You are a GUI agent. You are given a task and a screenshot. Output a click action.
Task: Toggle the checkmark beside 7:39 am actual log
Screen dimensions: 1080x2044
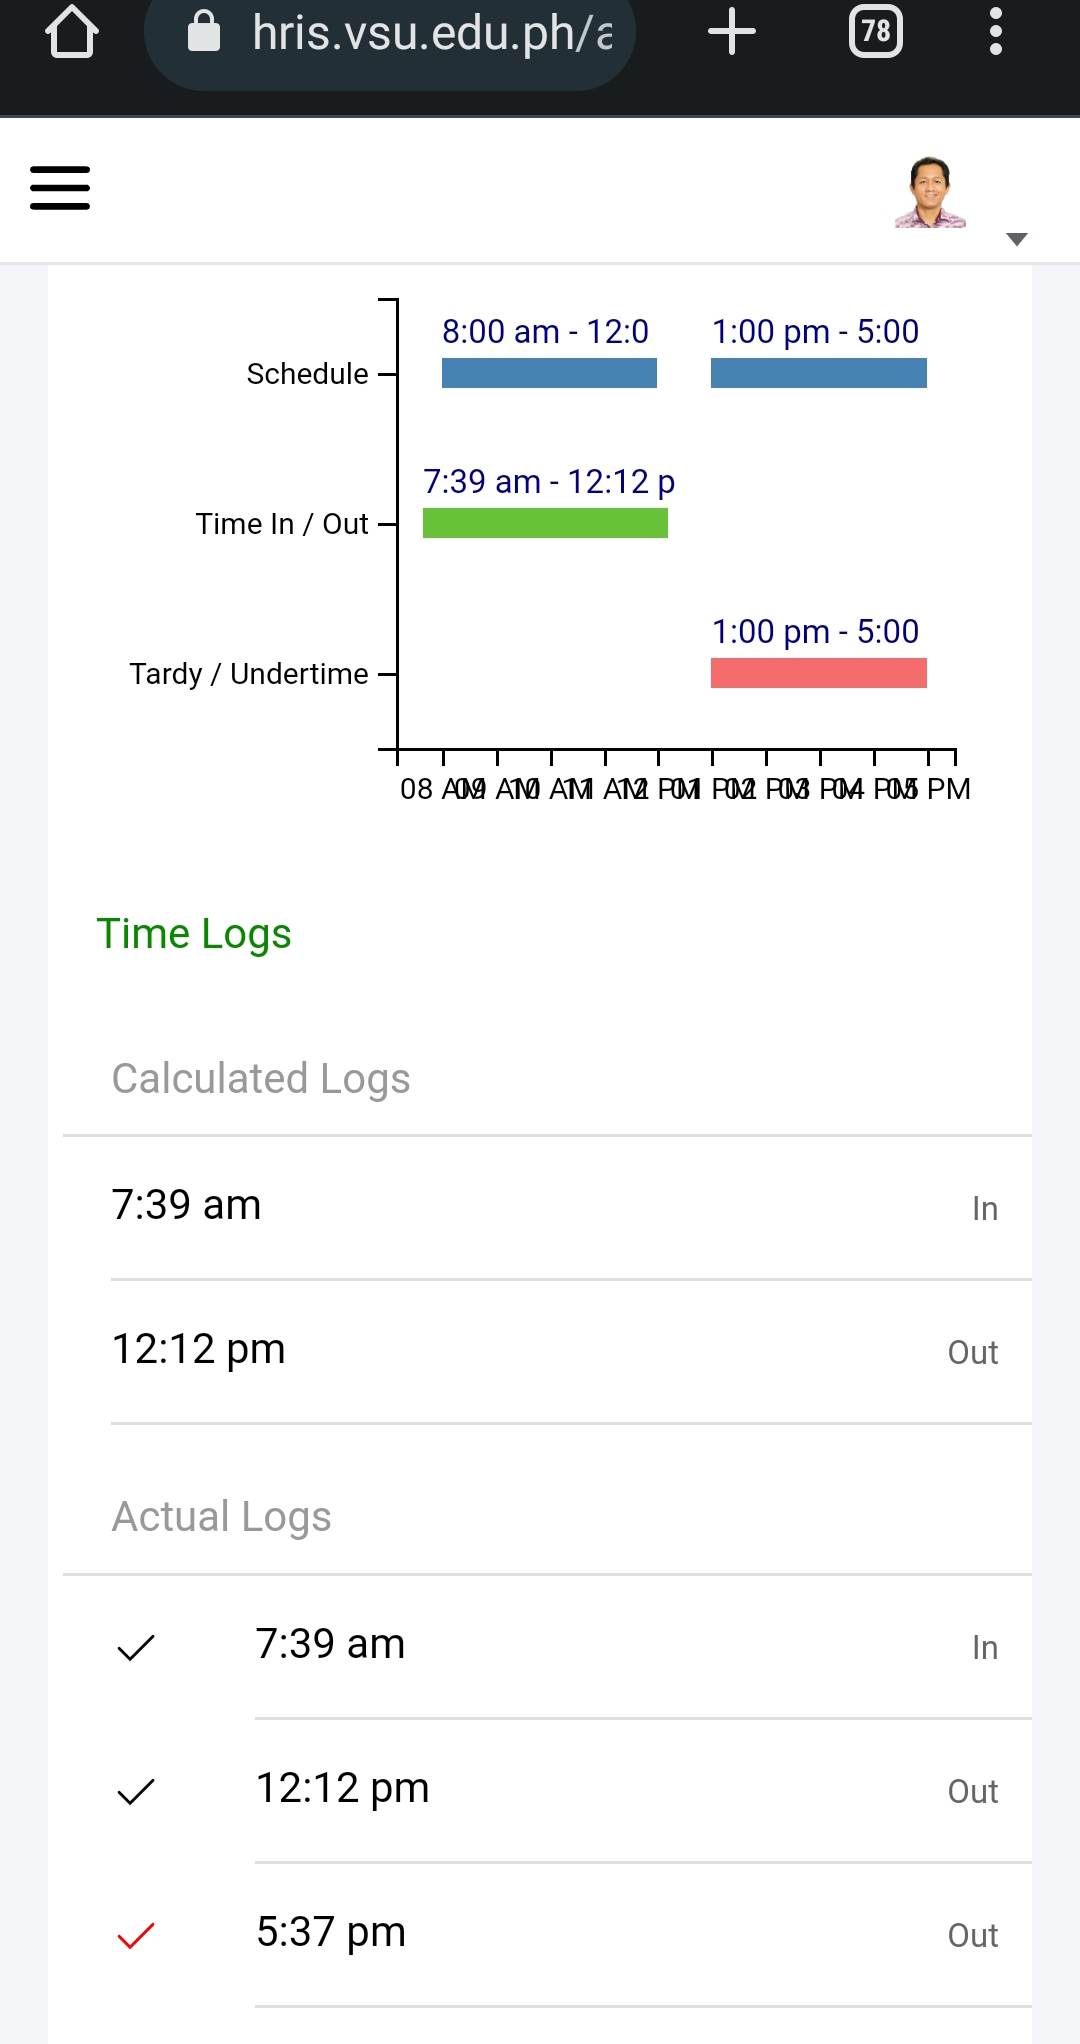click(136, 1647)
